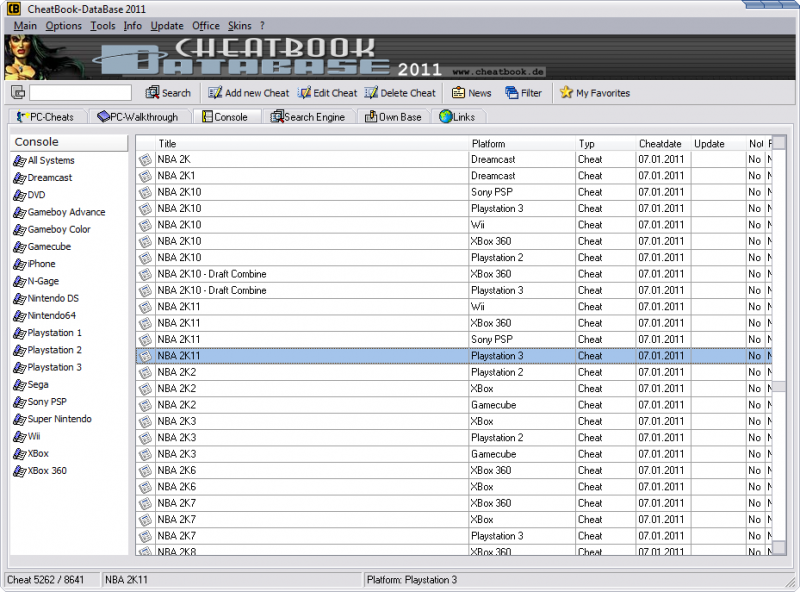This screenshot has height=592, width=800.
Task: Sort list by the Cheatdate column header
Action: pos(664,143)
